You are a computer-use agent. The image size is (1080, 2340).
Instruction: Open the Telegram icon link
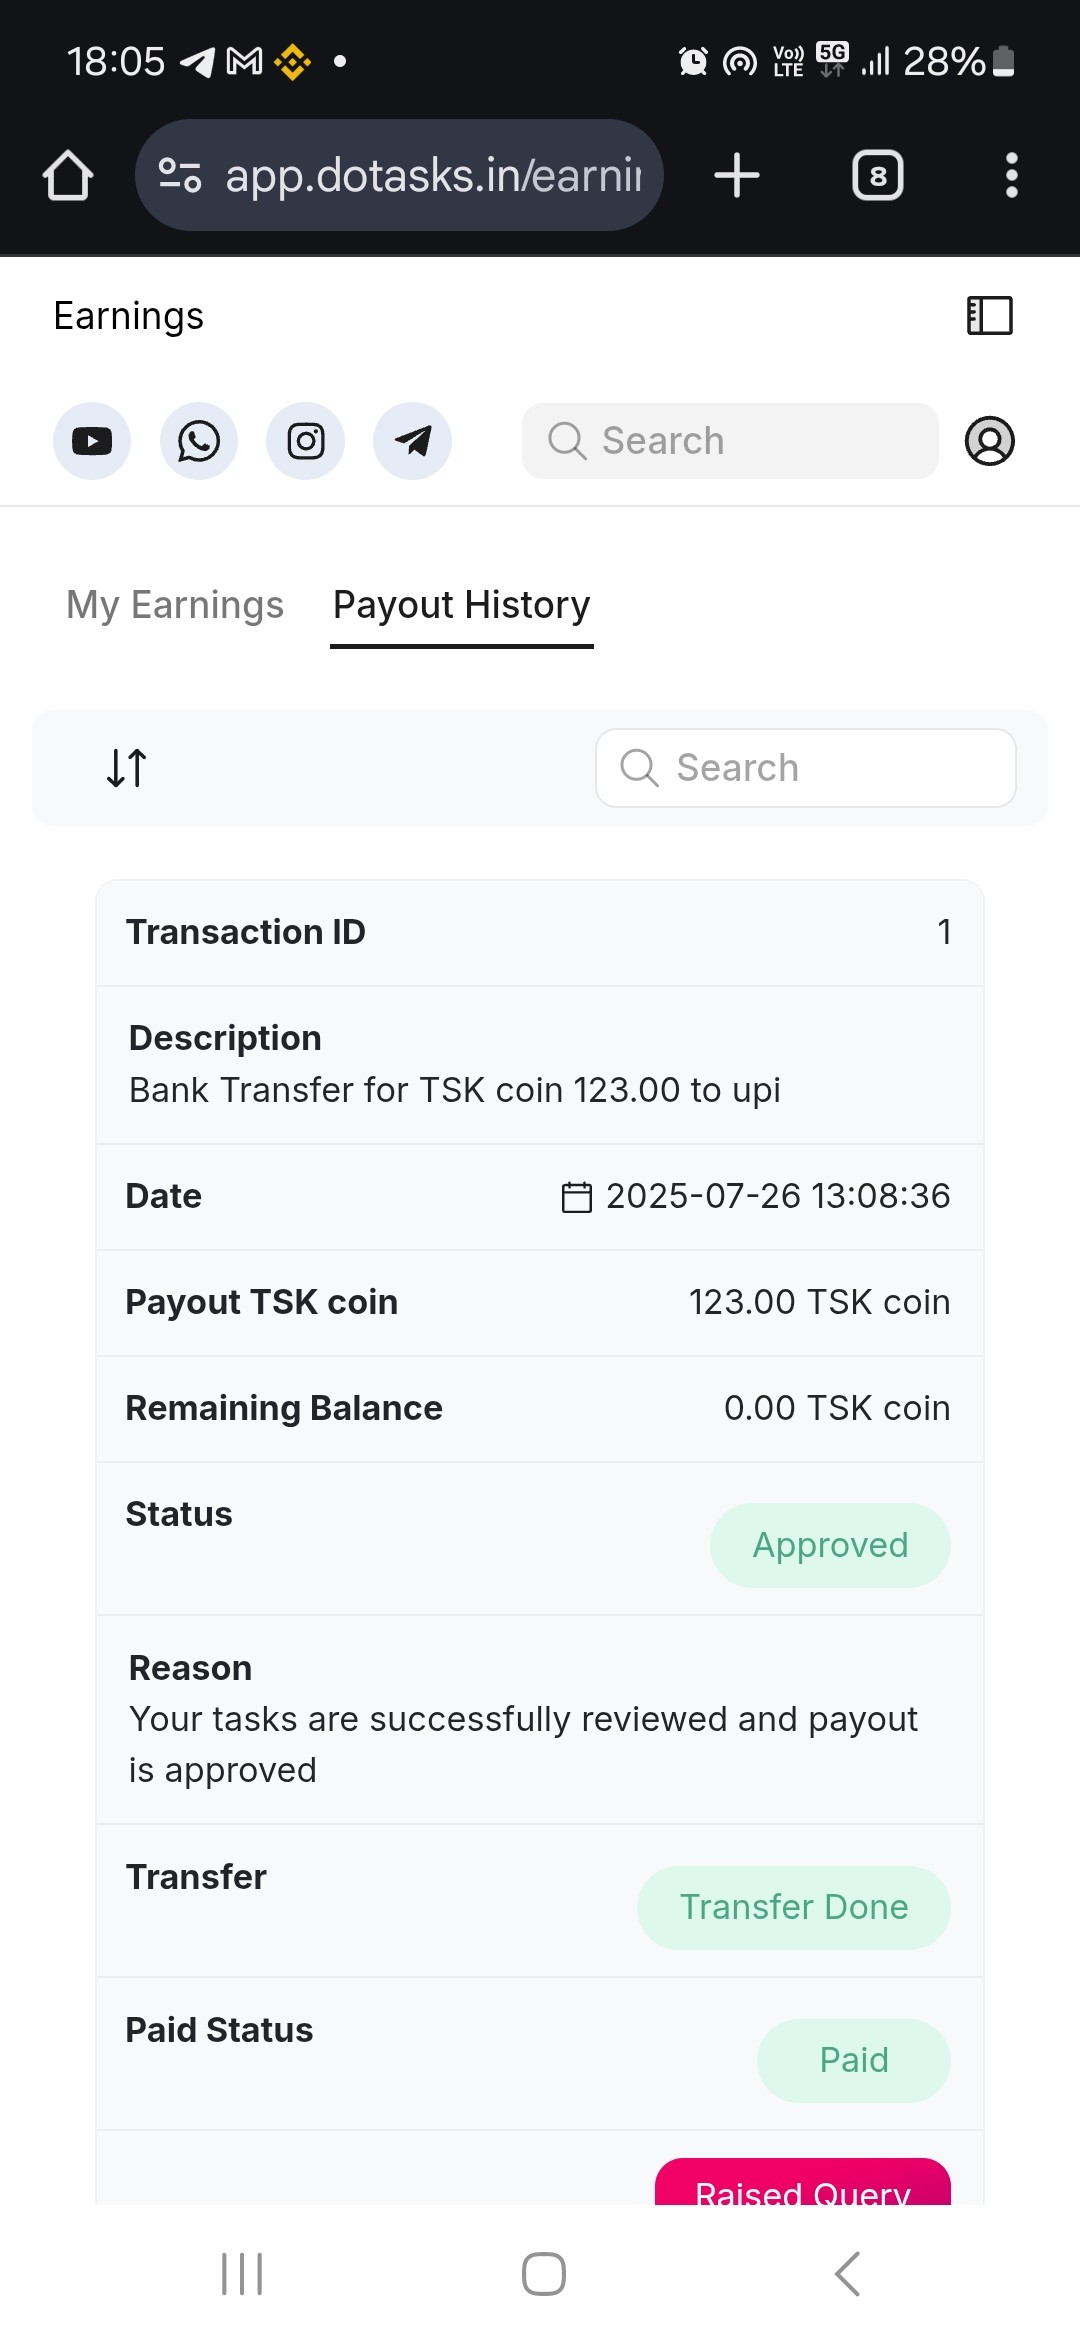pyautogui.click(x=412, y=441)
